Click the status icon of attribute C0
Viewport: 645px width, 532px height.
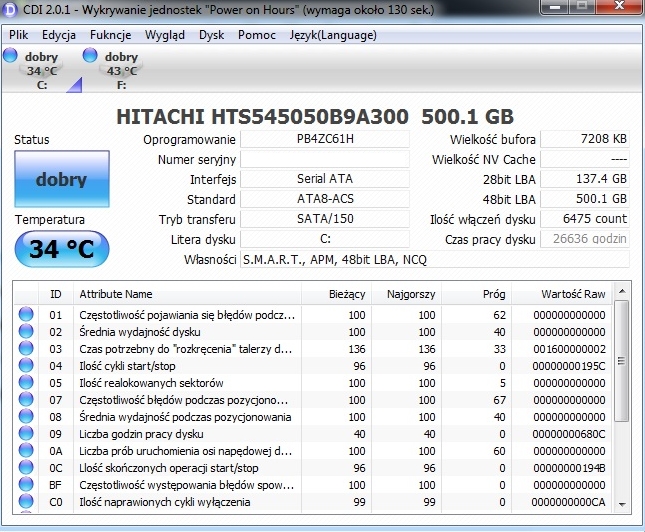click(26, 502)
